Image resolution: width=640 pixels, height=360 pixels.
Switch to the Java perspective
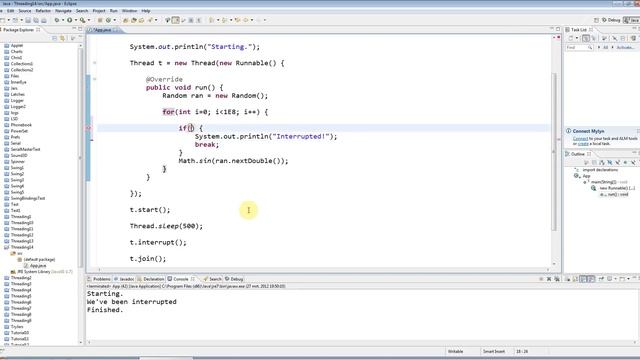(x=631, y=20)
